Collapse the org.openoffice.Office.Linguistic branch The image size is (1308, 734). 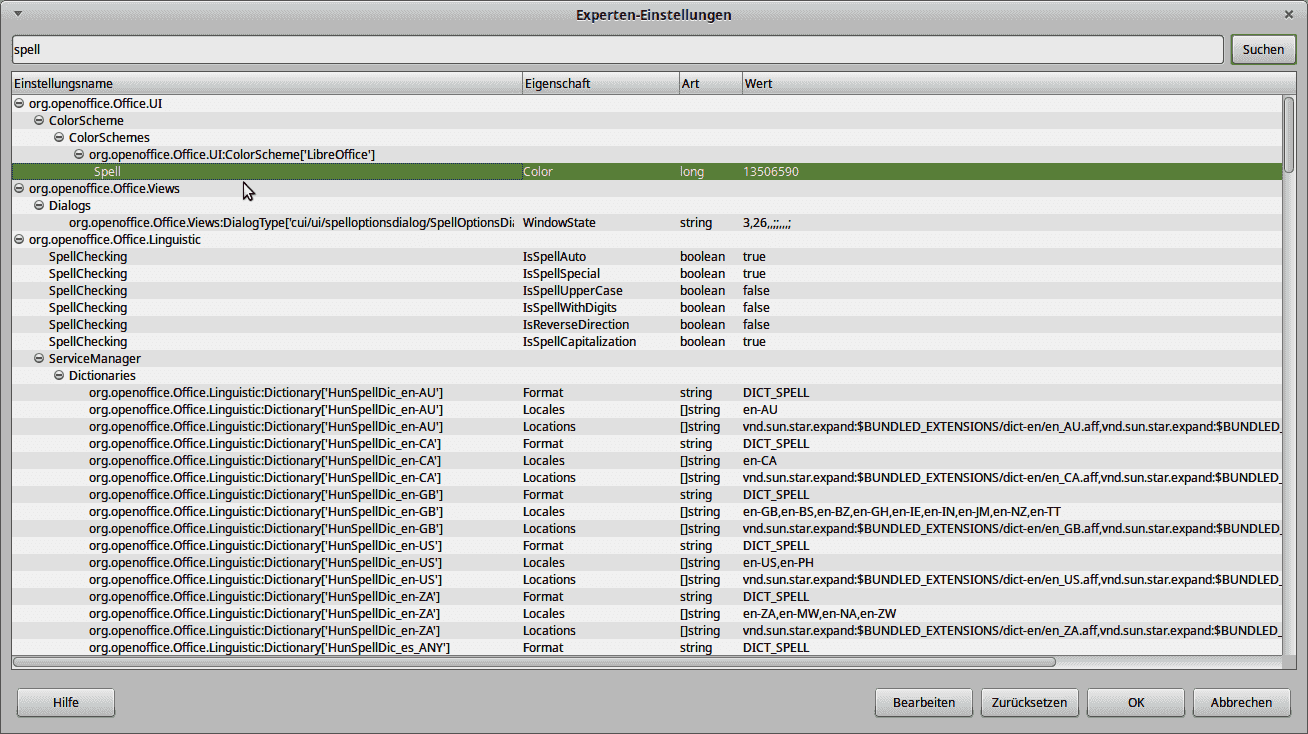[18, 239]
